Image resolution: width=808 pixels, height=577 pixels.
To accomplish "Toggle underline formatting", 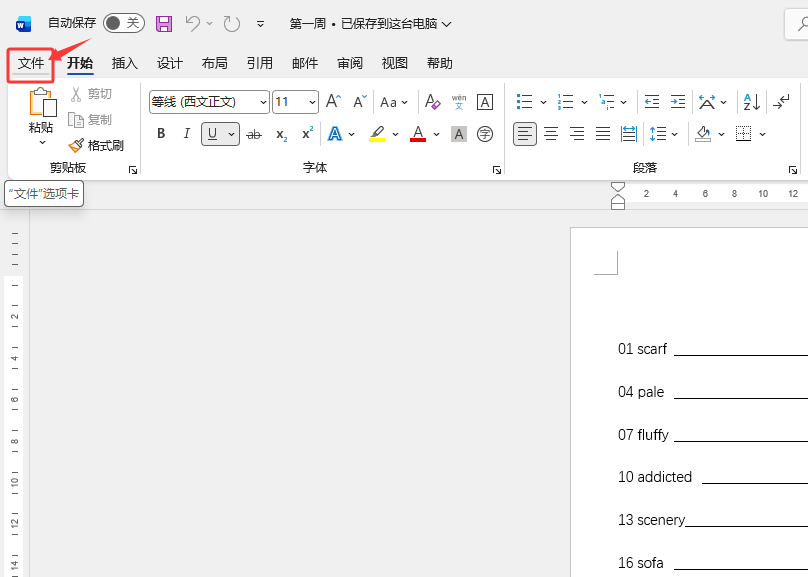I will (212, 134).
